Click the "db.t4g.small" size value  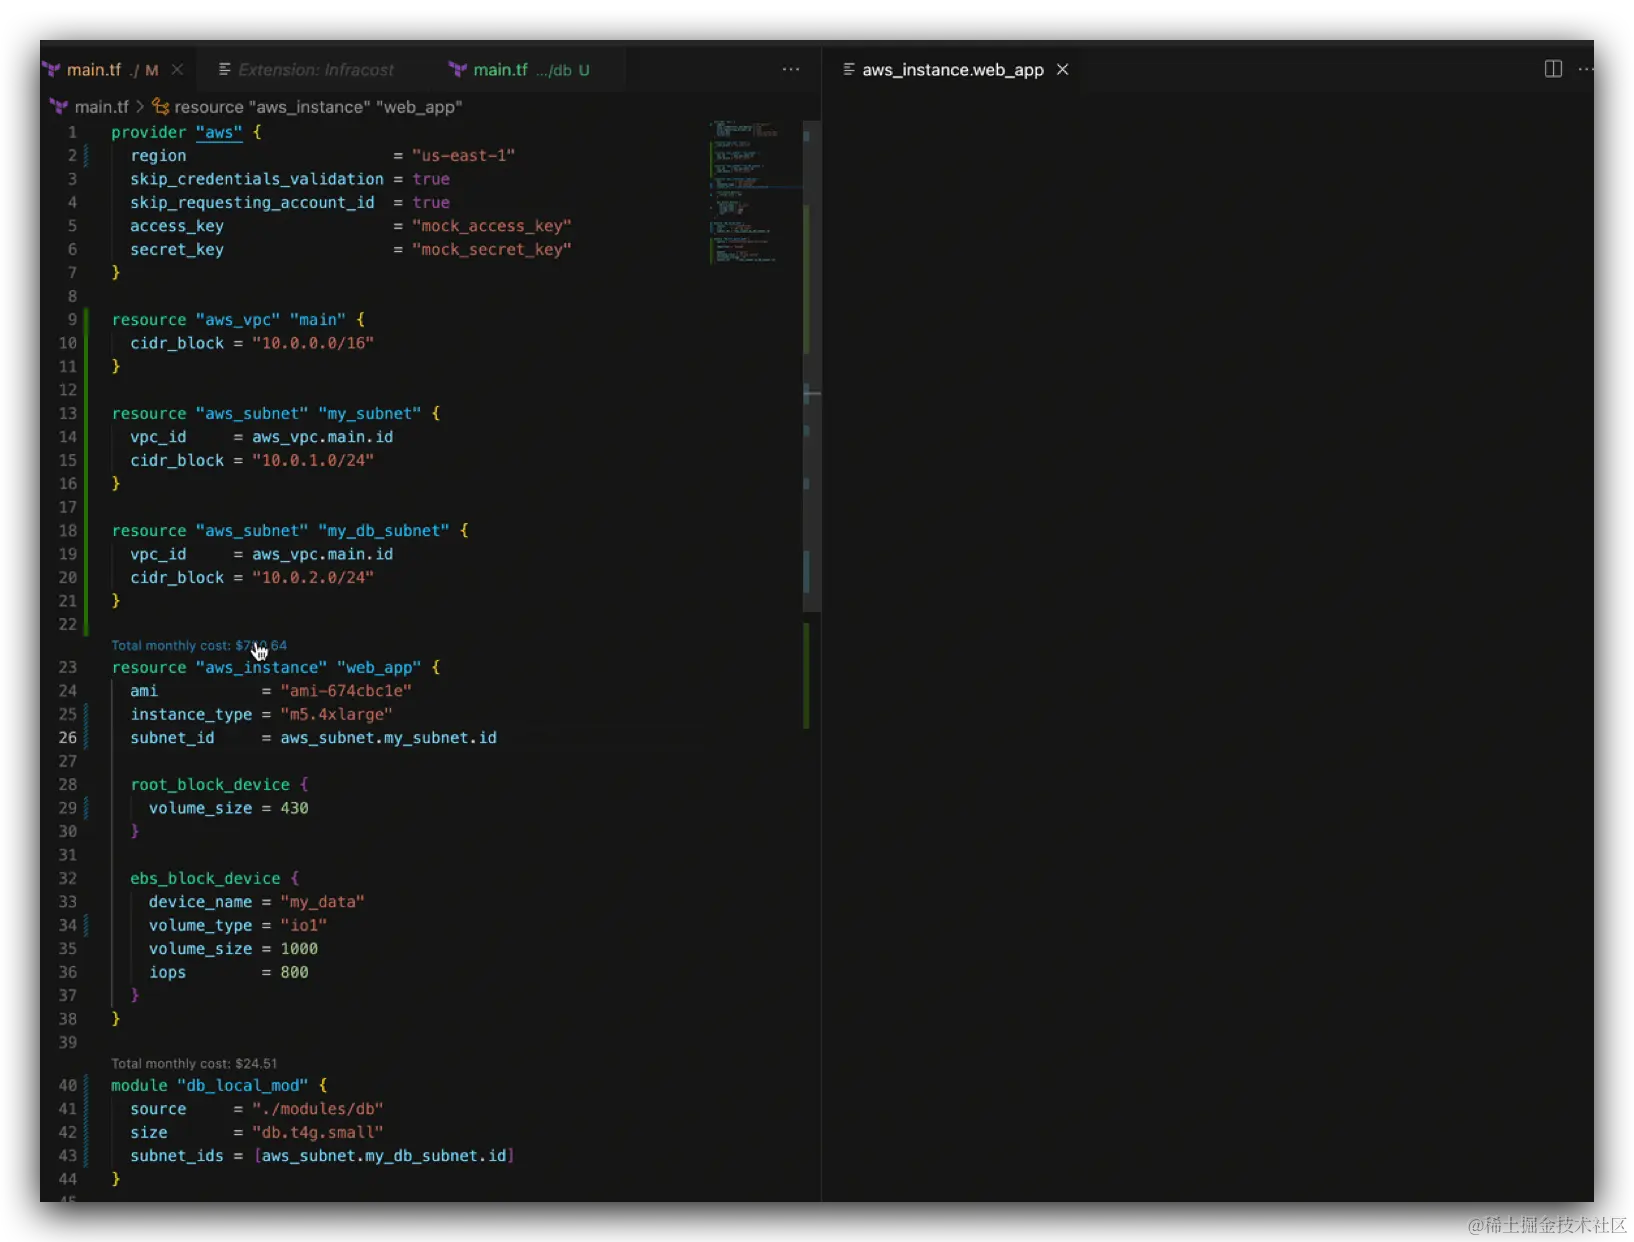coord(318,1133)
